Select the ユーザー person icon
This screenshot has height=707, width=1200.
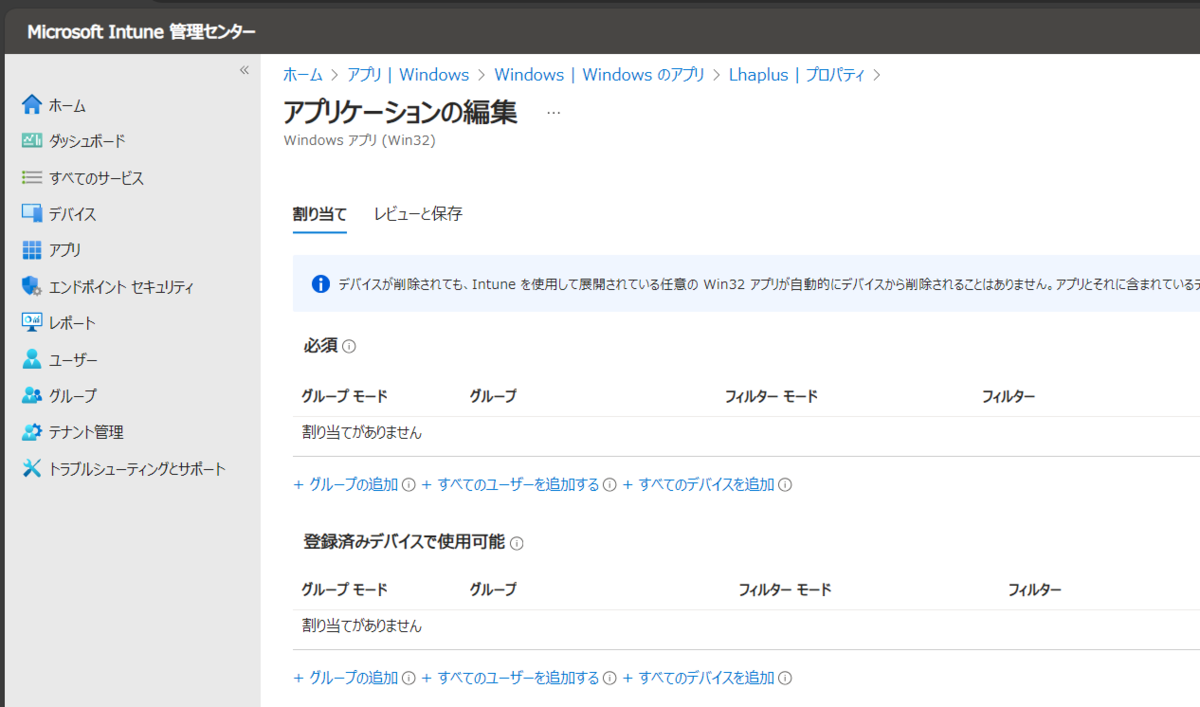click(32, 359)
